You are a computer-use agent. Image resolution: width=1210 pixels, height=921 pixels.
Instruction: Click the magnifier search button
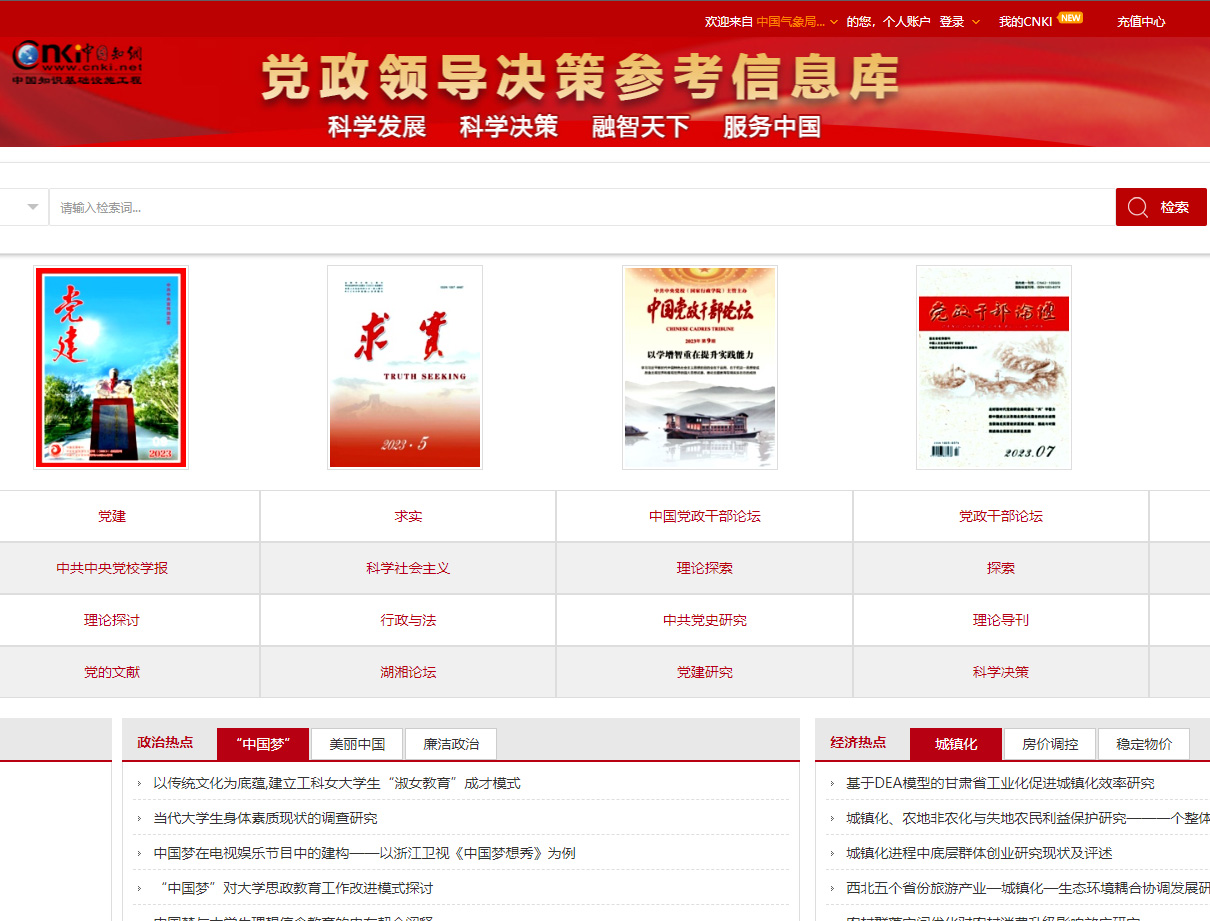tap(1160, 207)
